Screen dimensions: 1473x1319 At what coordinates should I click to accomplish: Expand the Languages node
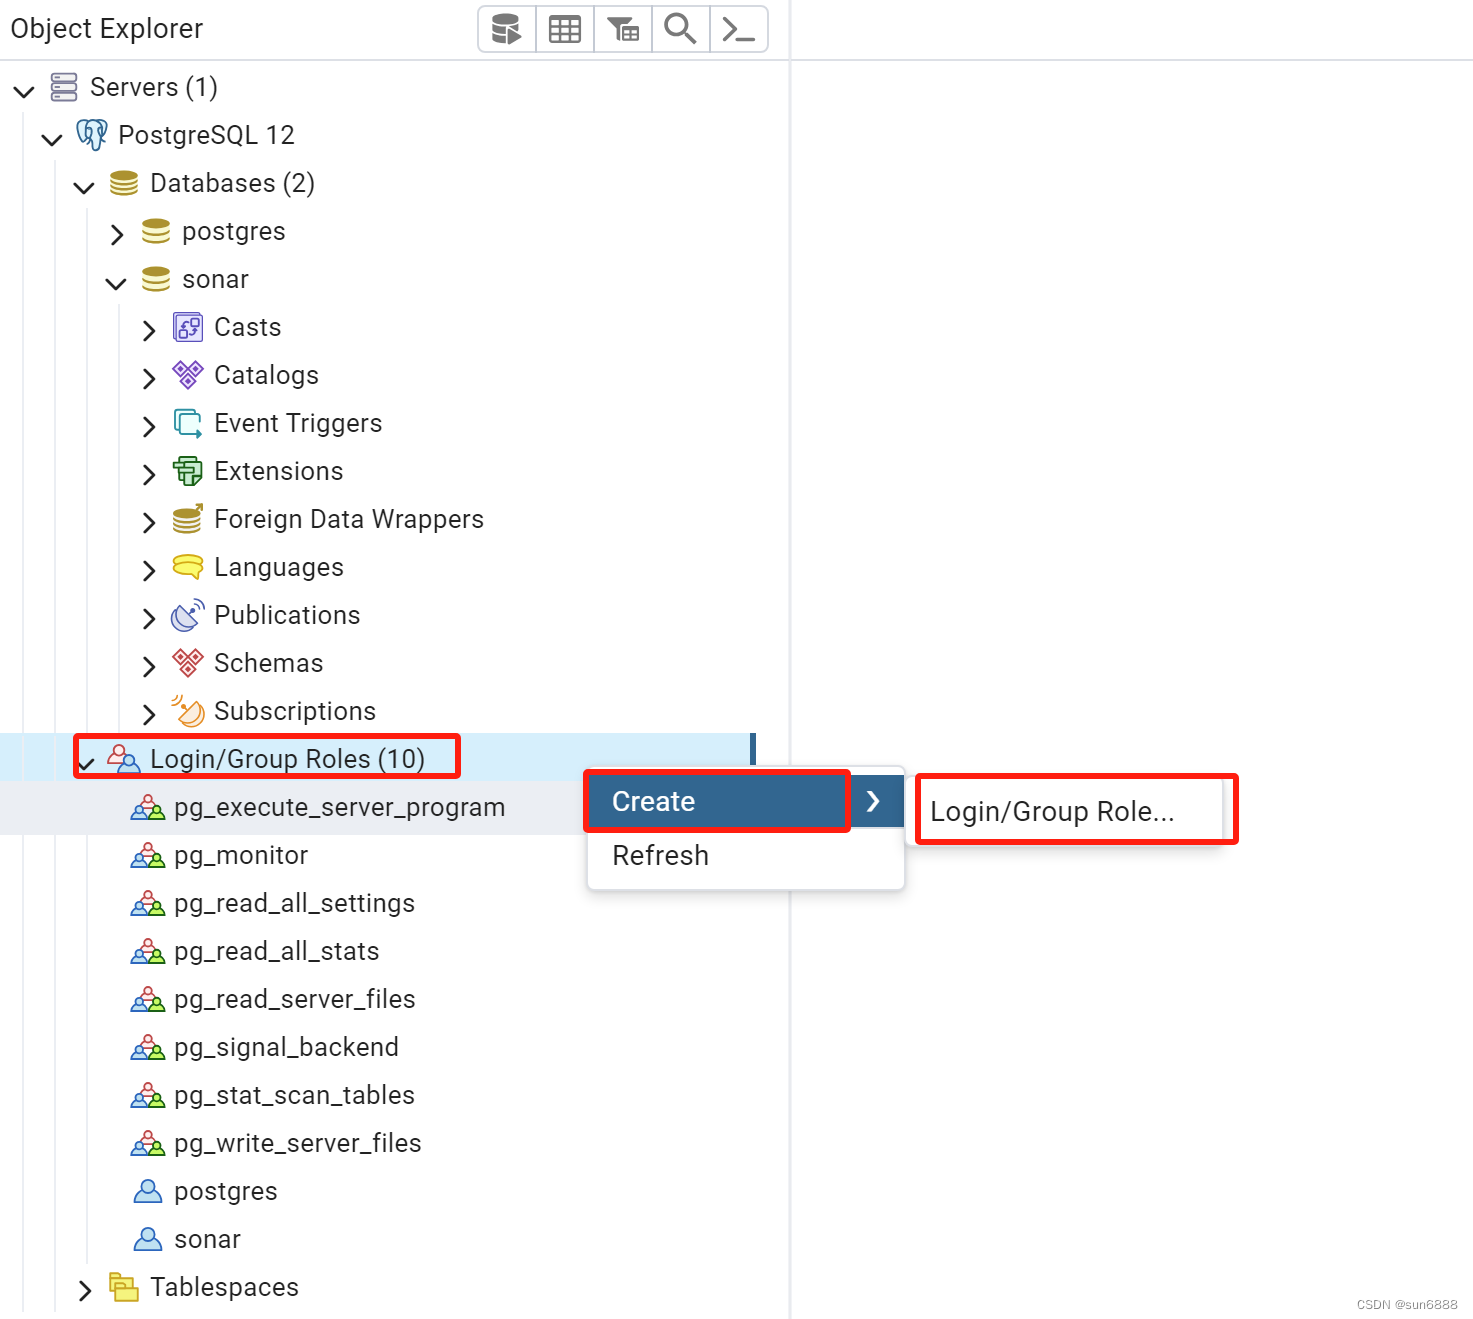[149, 570]
